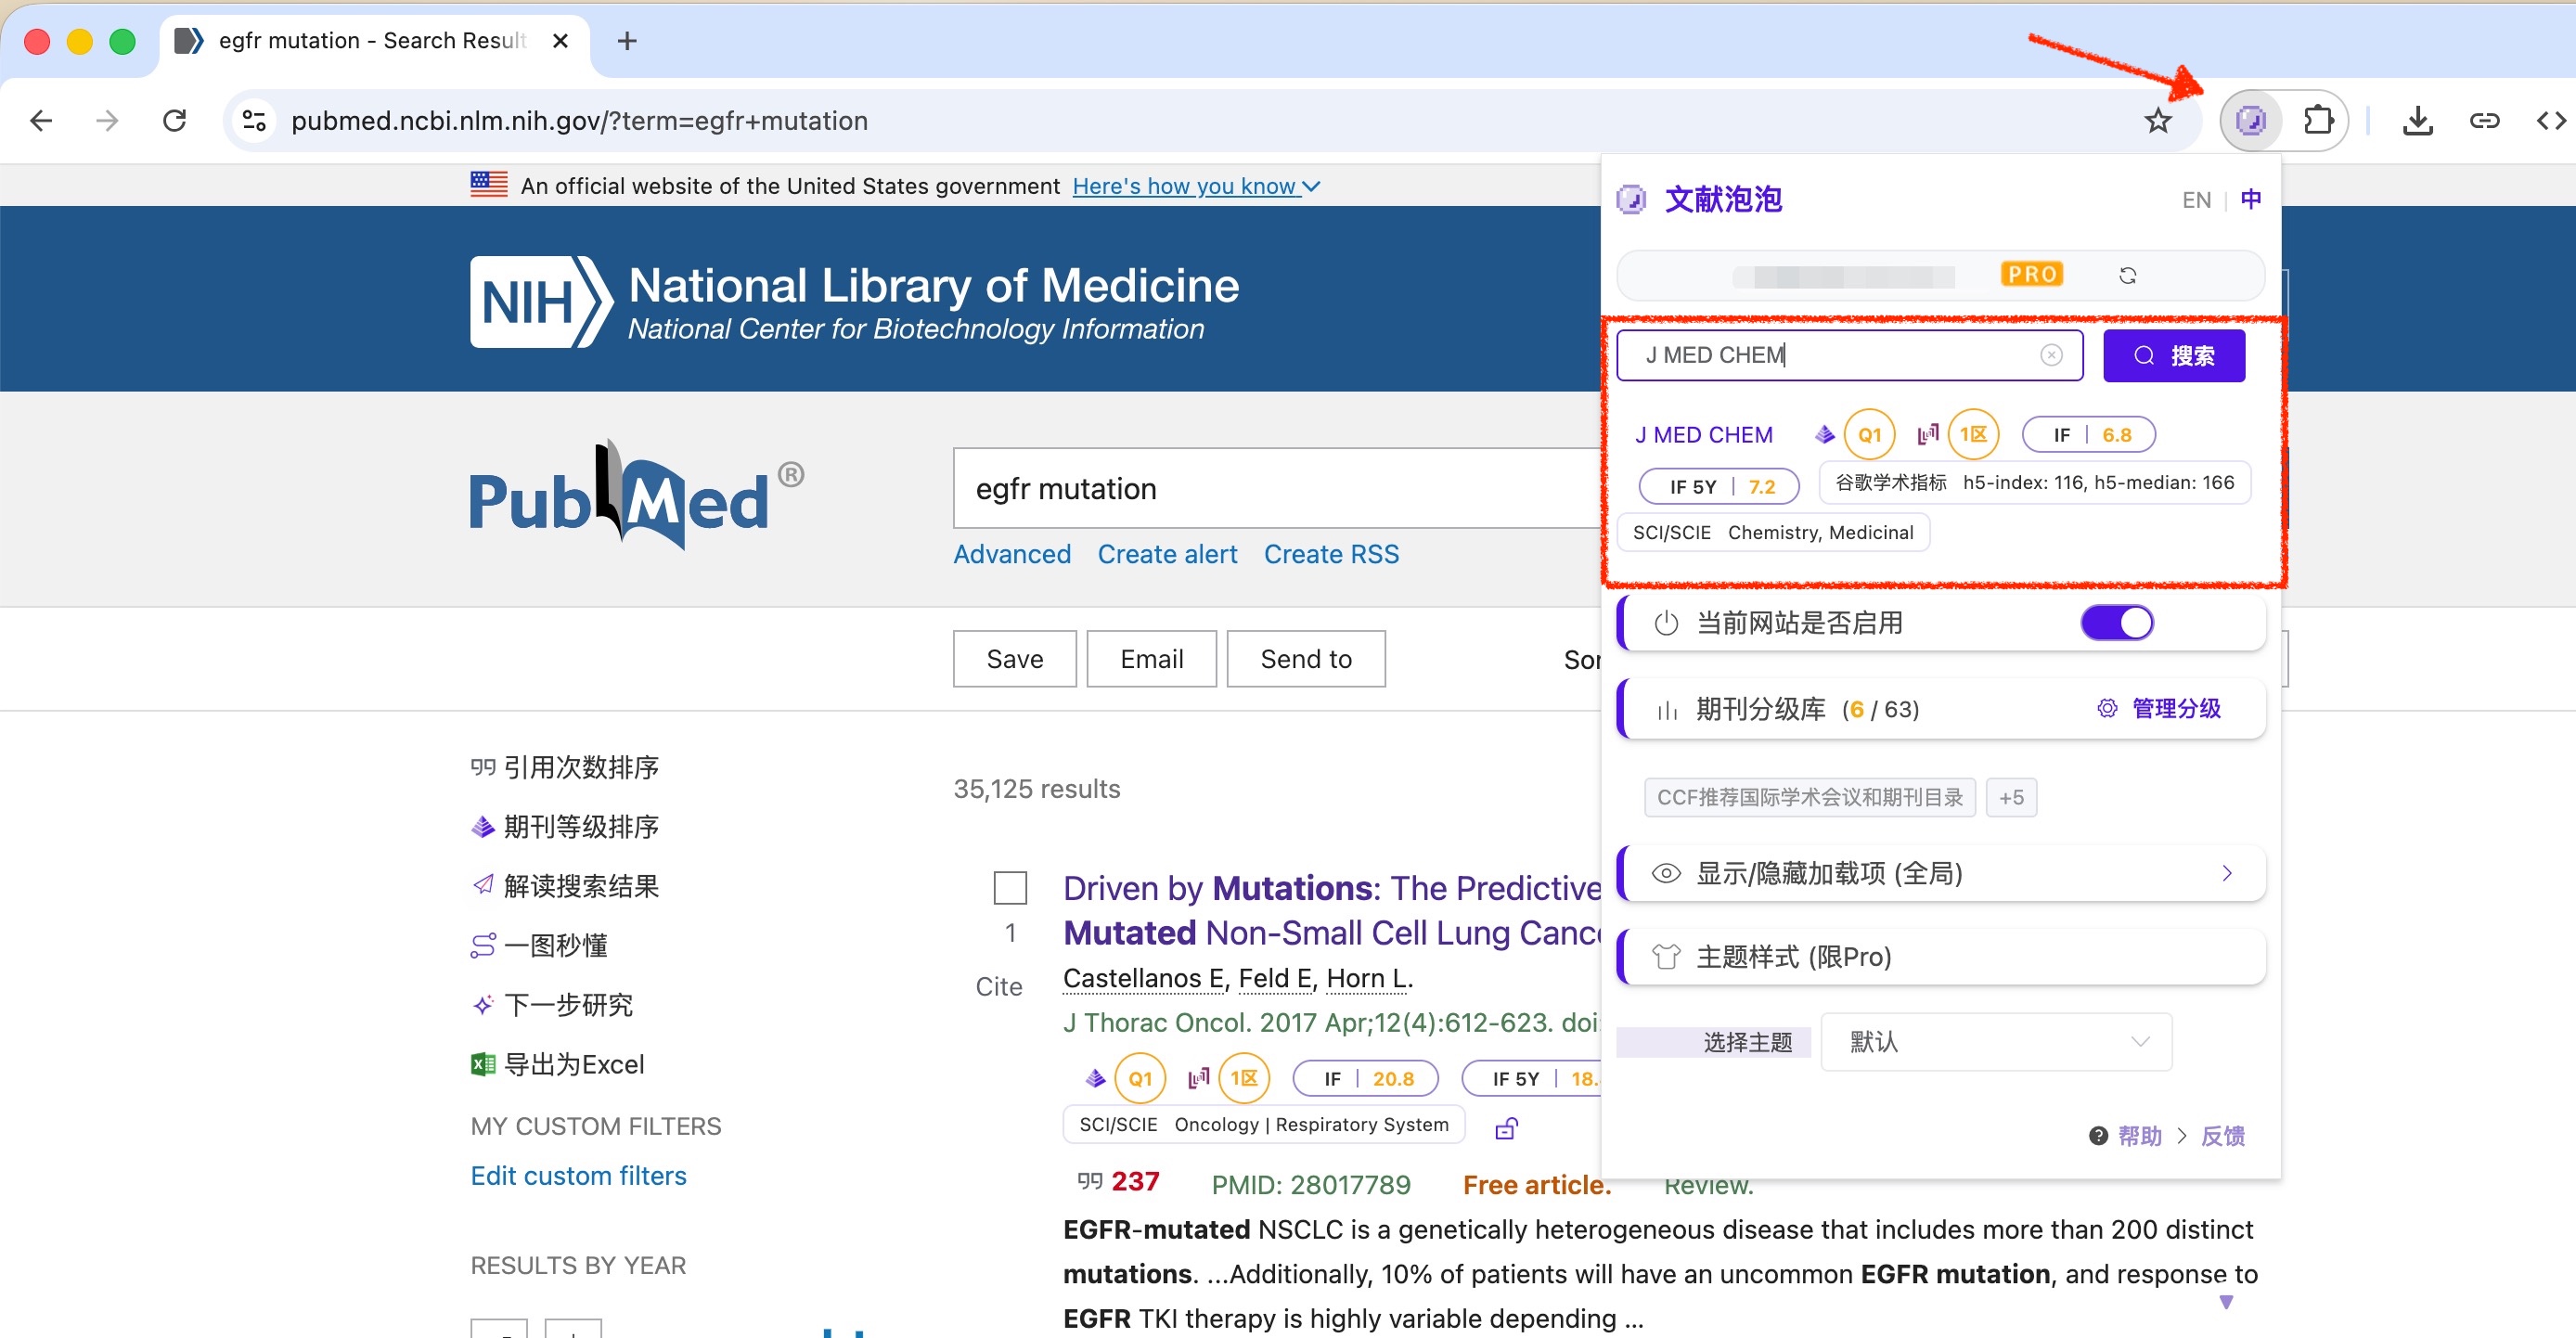This screenshot has width=2576, height=1338.
Task: Reload the page with the refresh button
Action: tap(175, 121)
